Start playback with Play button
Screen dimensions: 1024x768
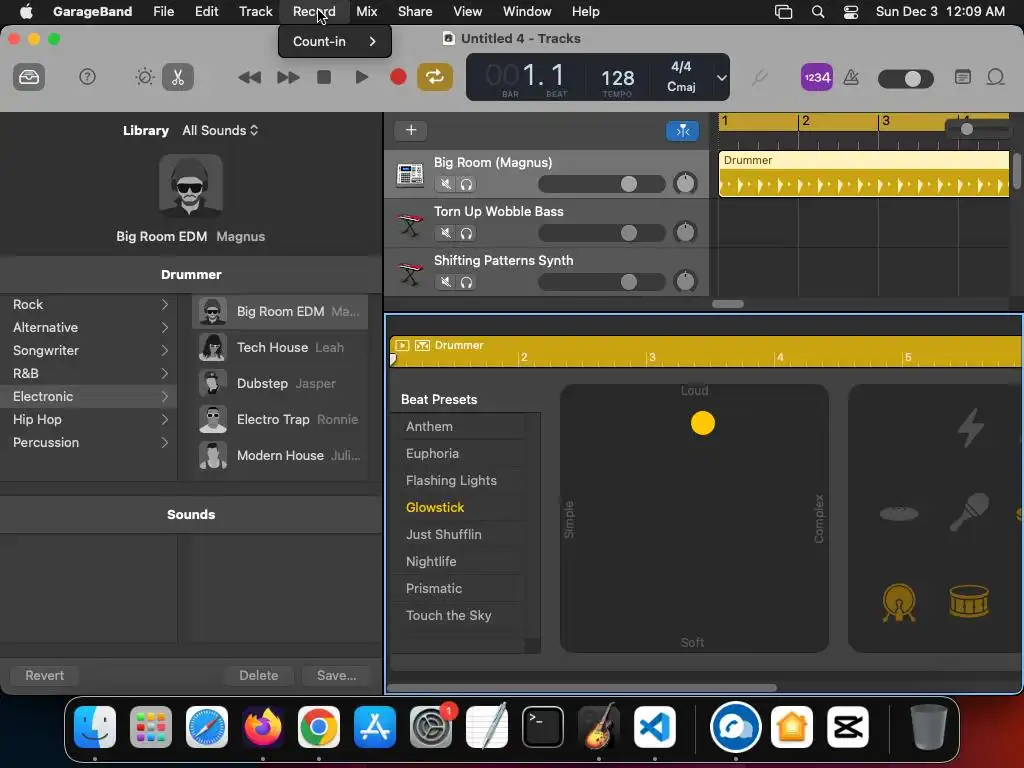pos(361,77)
